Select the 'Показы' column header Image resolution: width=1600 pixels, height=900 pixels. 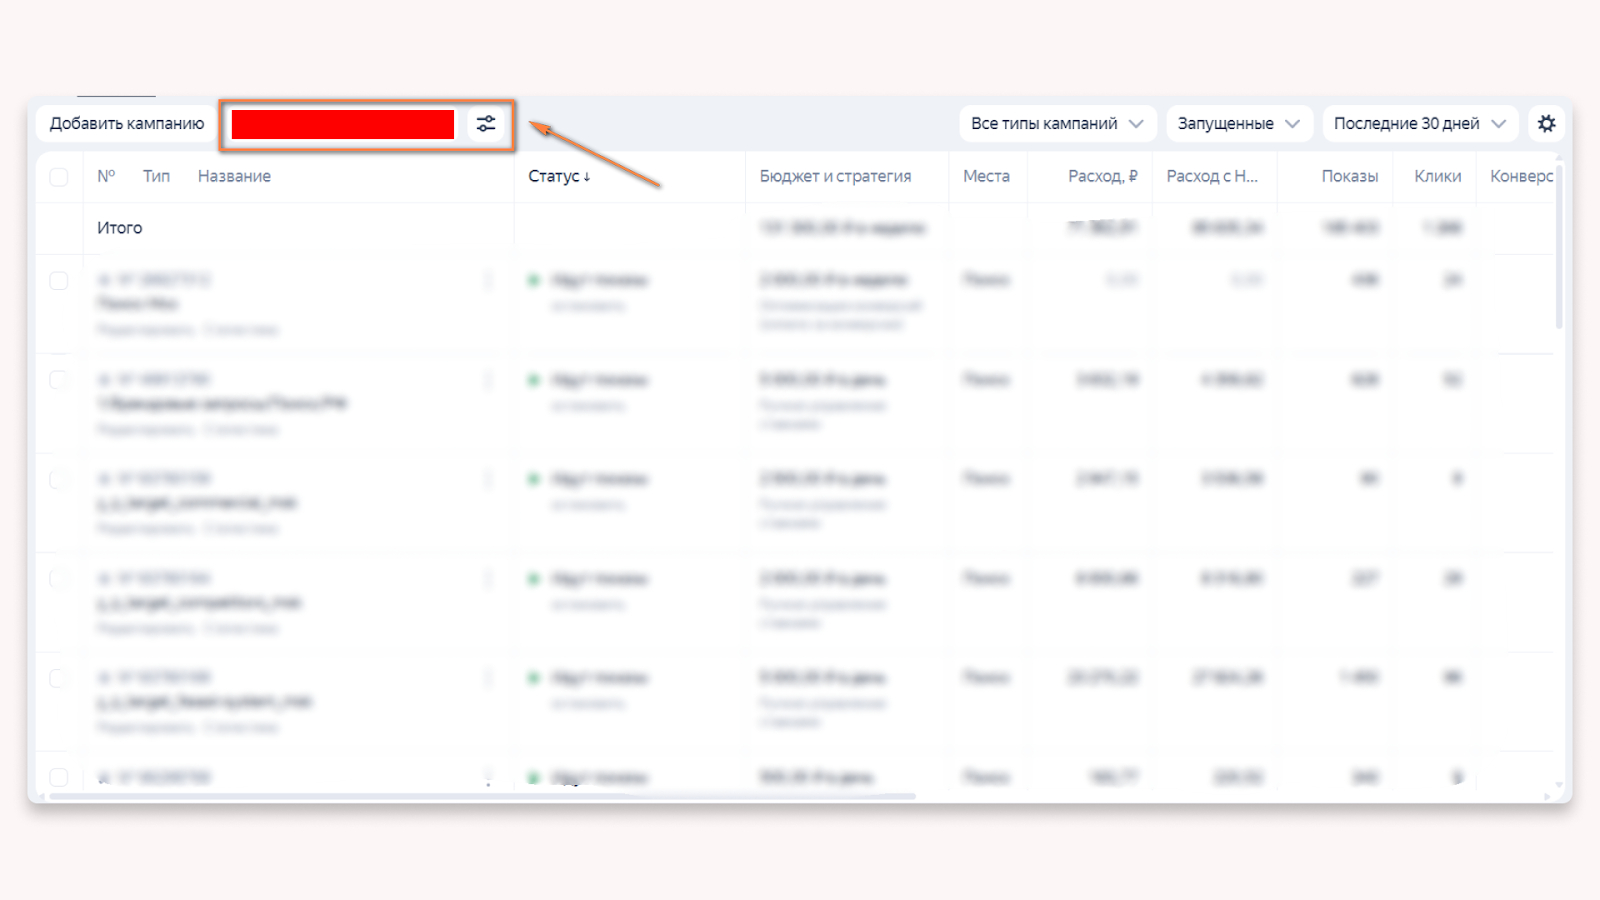click(x=1350, y=176)
